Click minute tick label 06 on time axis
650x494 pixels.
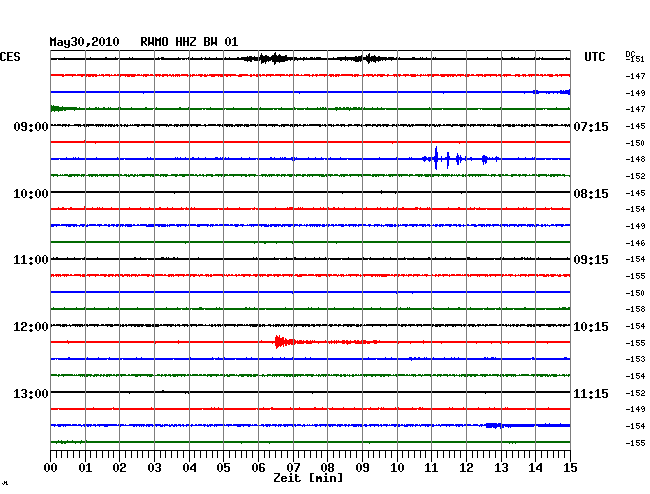[258, 468]
